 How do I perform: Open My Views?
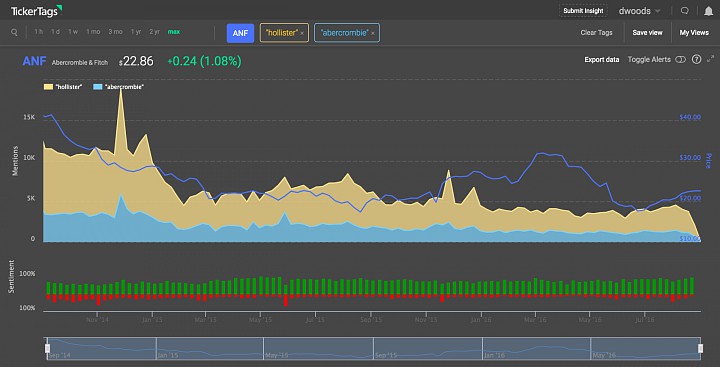point(693,33)
